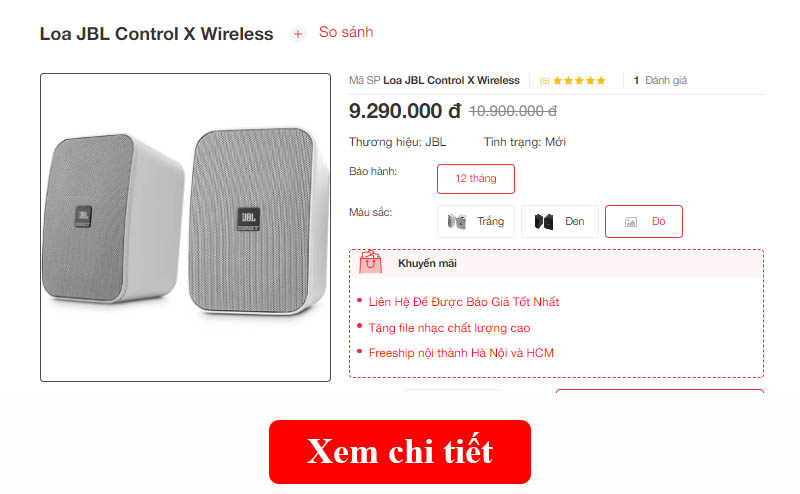Click the Loa JBL Control X Wireless title

[x=157, y=34]
